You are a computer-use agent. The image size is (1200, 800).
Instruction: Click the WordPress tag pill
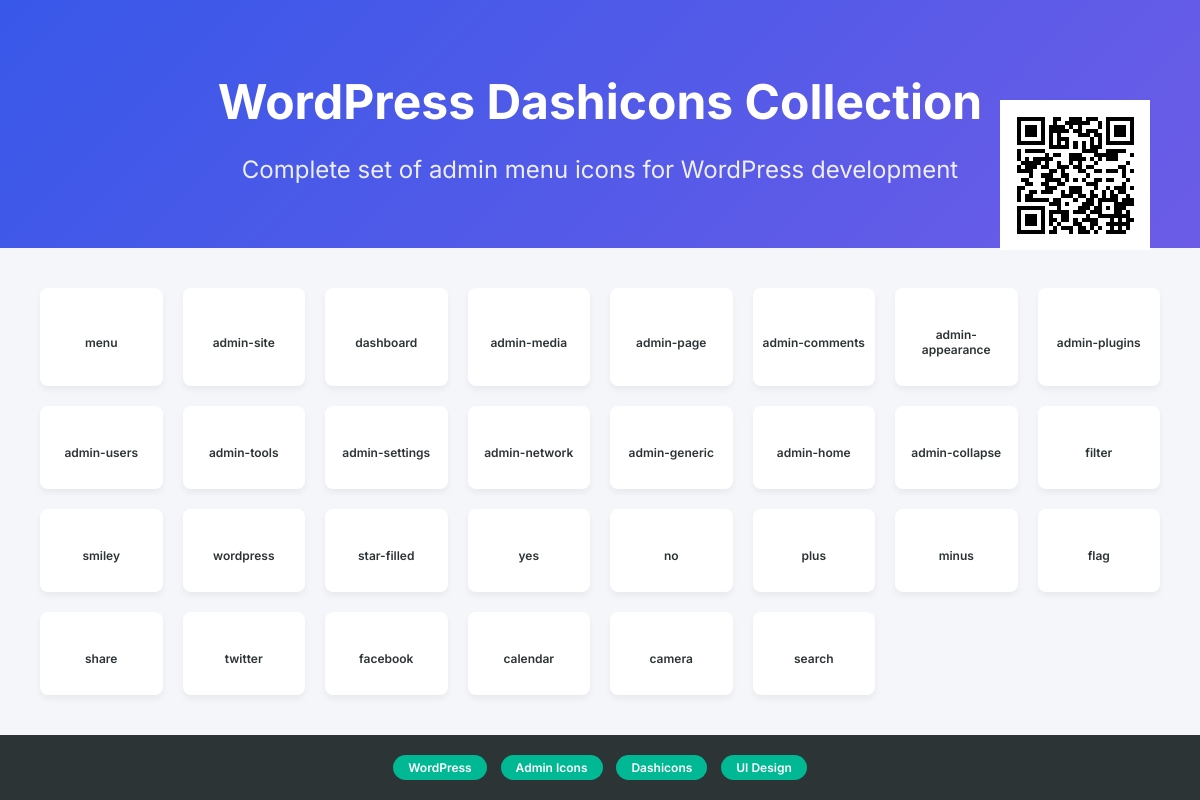click(x=440, y=768)
